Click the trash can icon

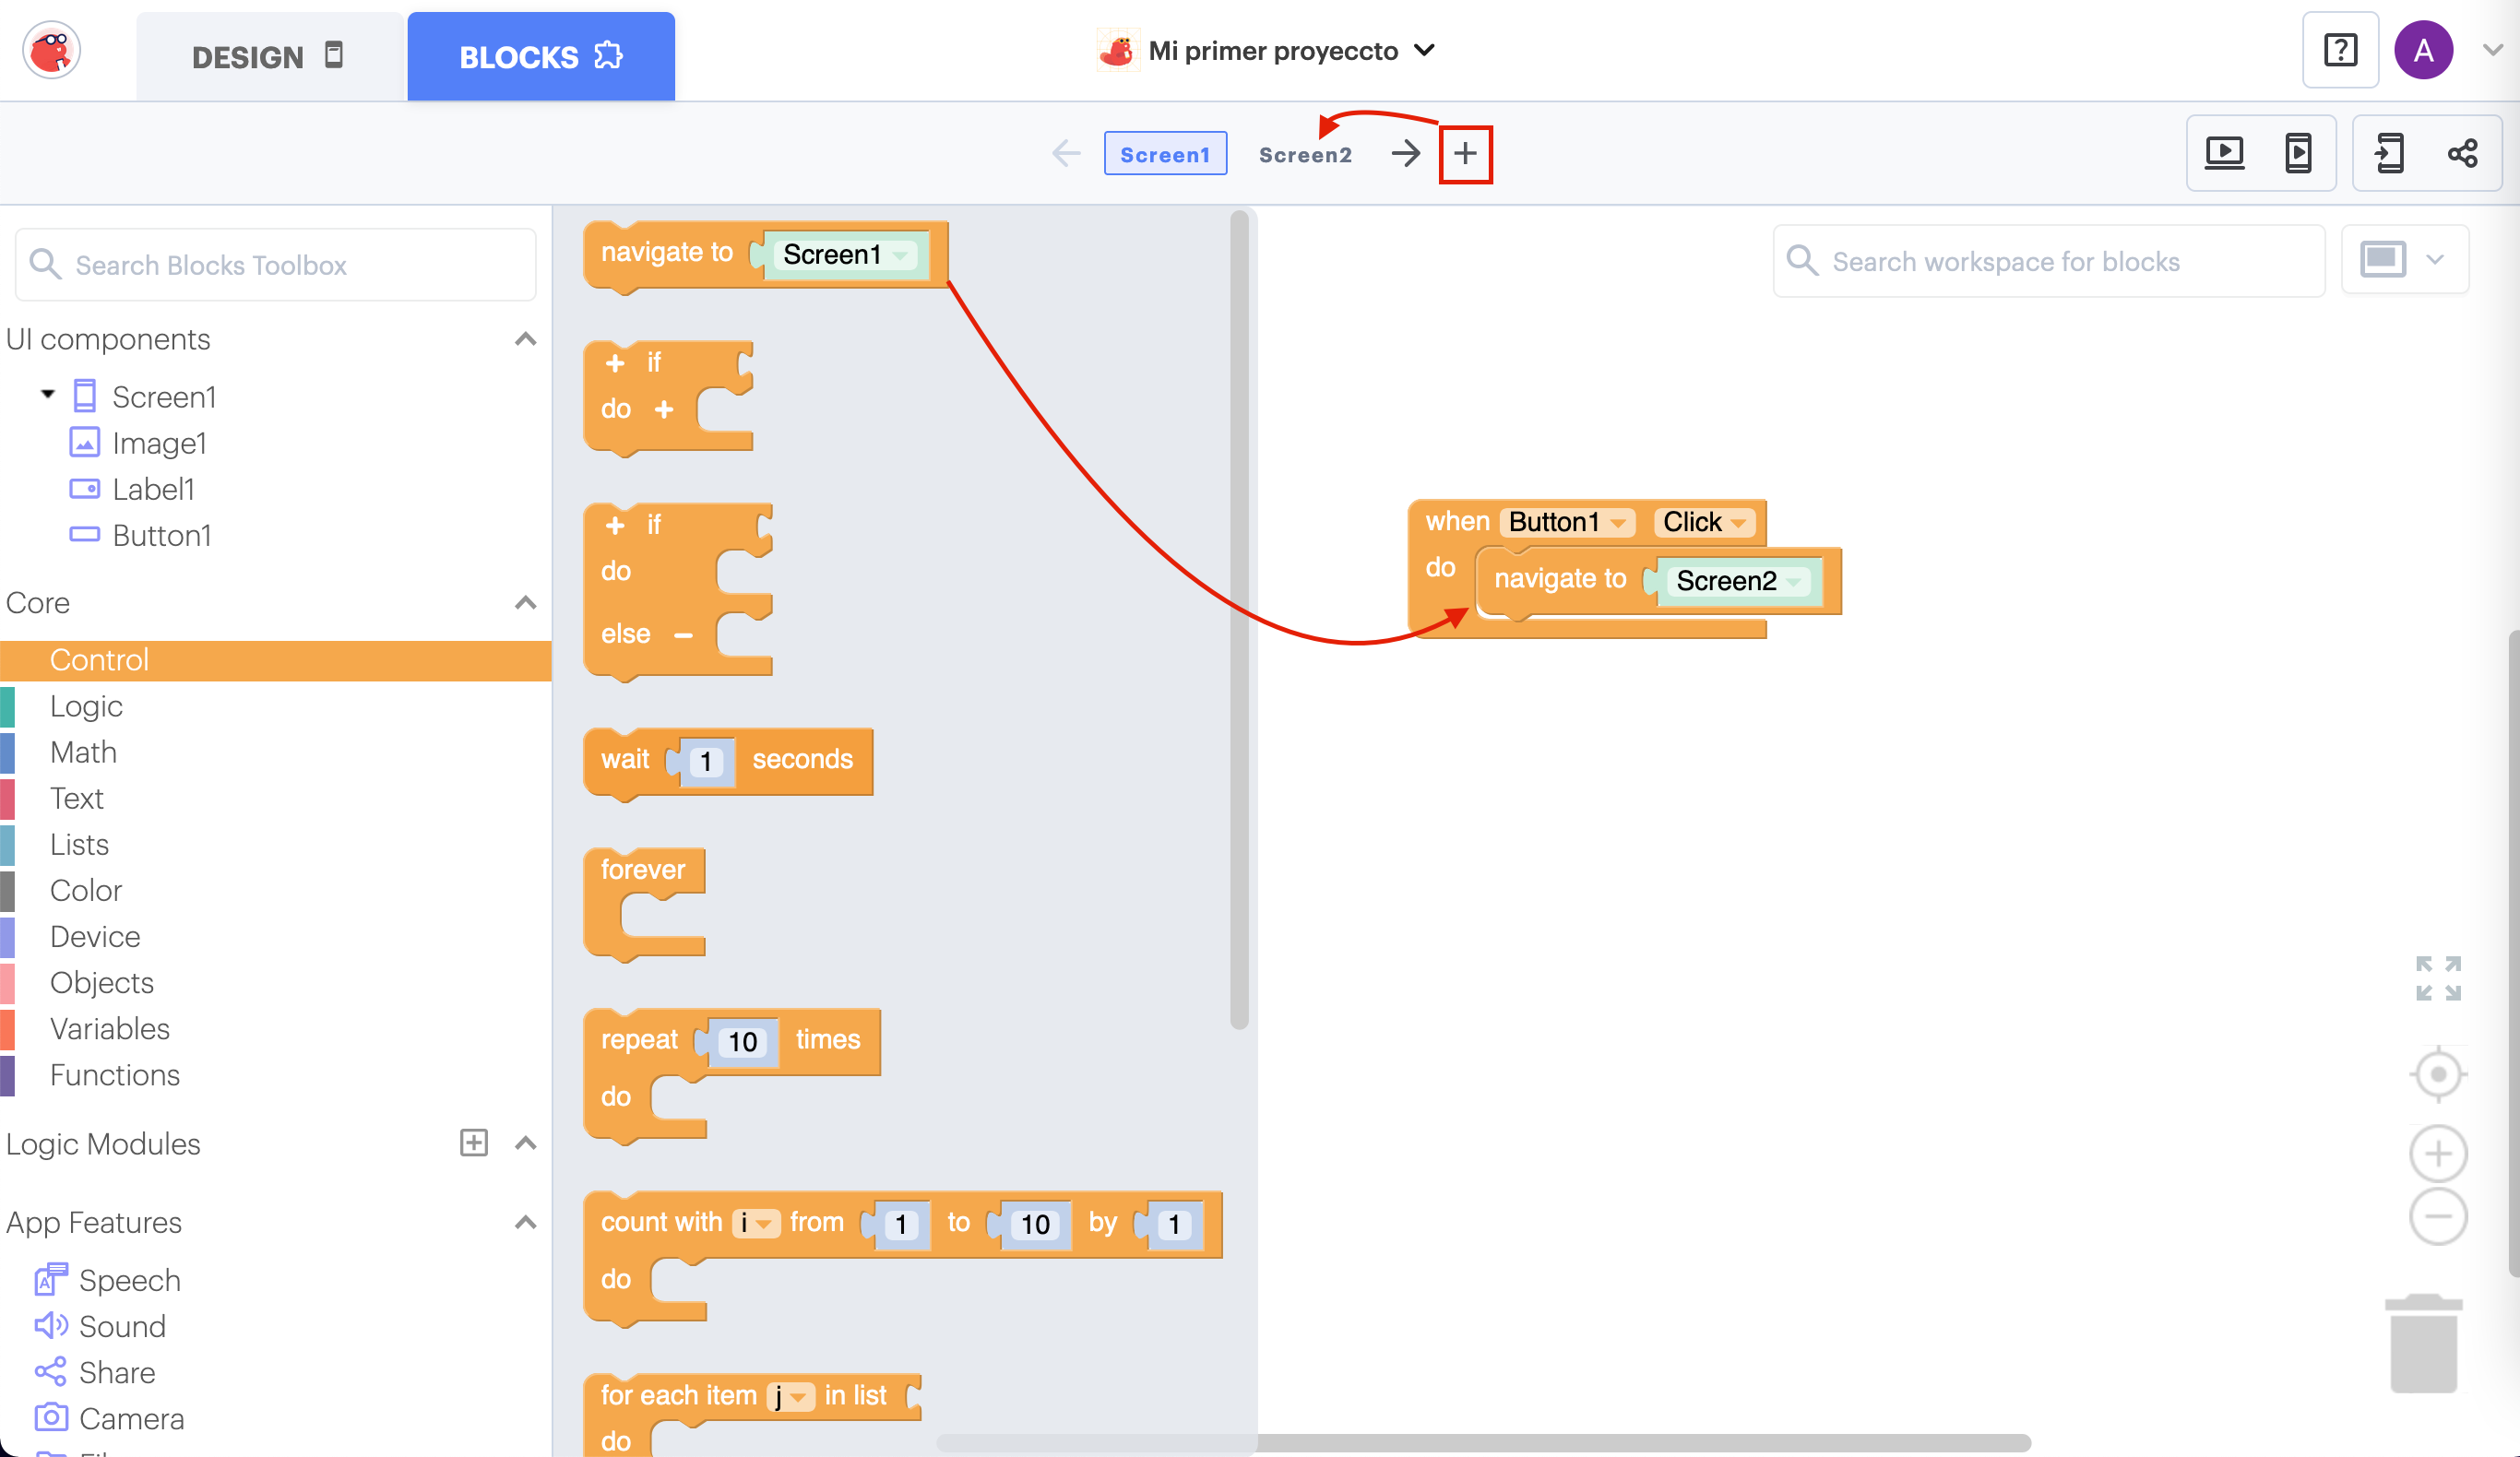pos(2423,1344)
